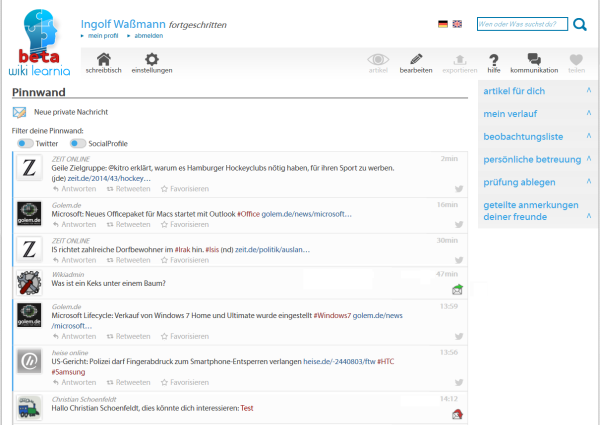Click Wikiadmin wrench avatar
This screenshot has width=600, height=425.
pos(29,283)
